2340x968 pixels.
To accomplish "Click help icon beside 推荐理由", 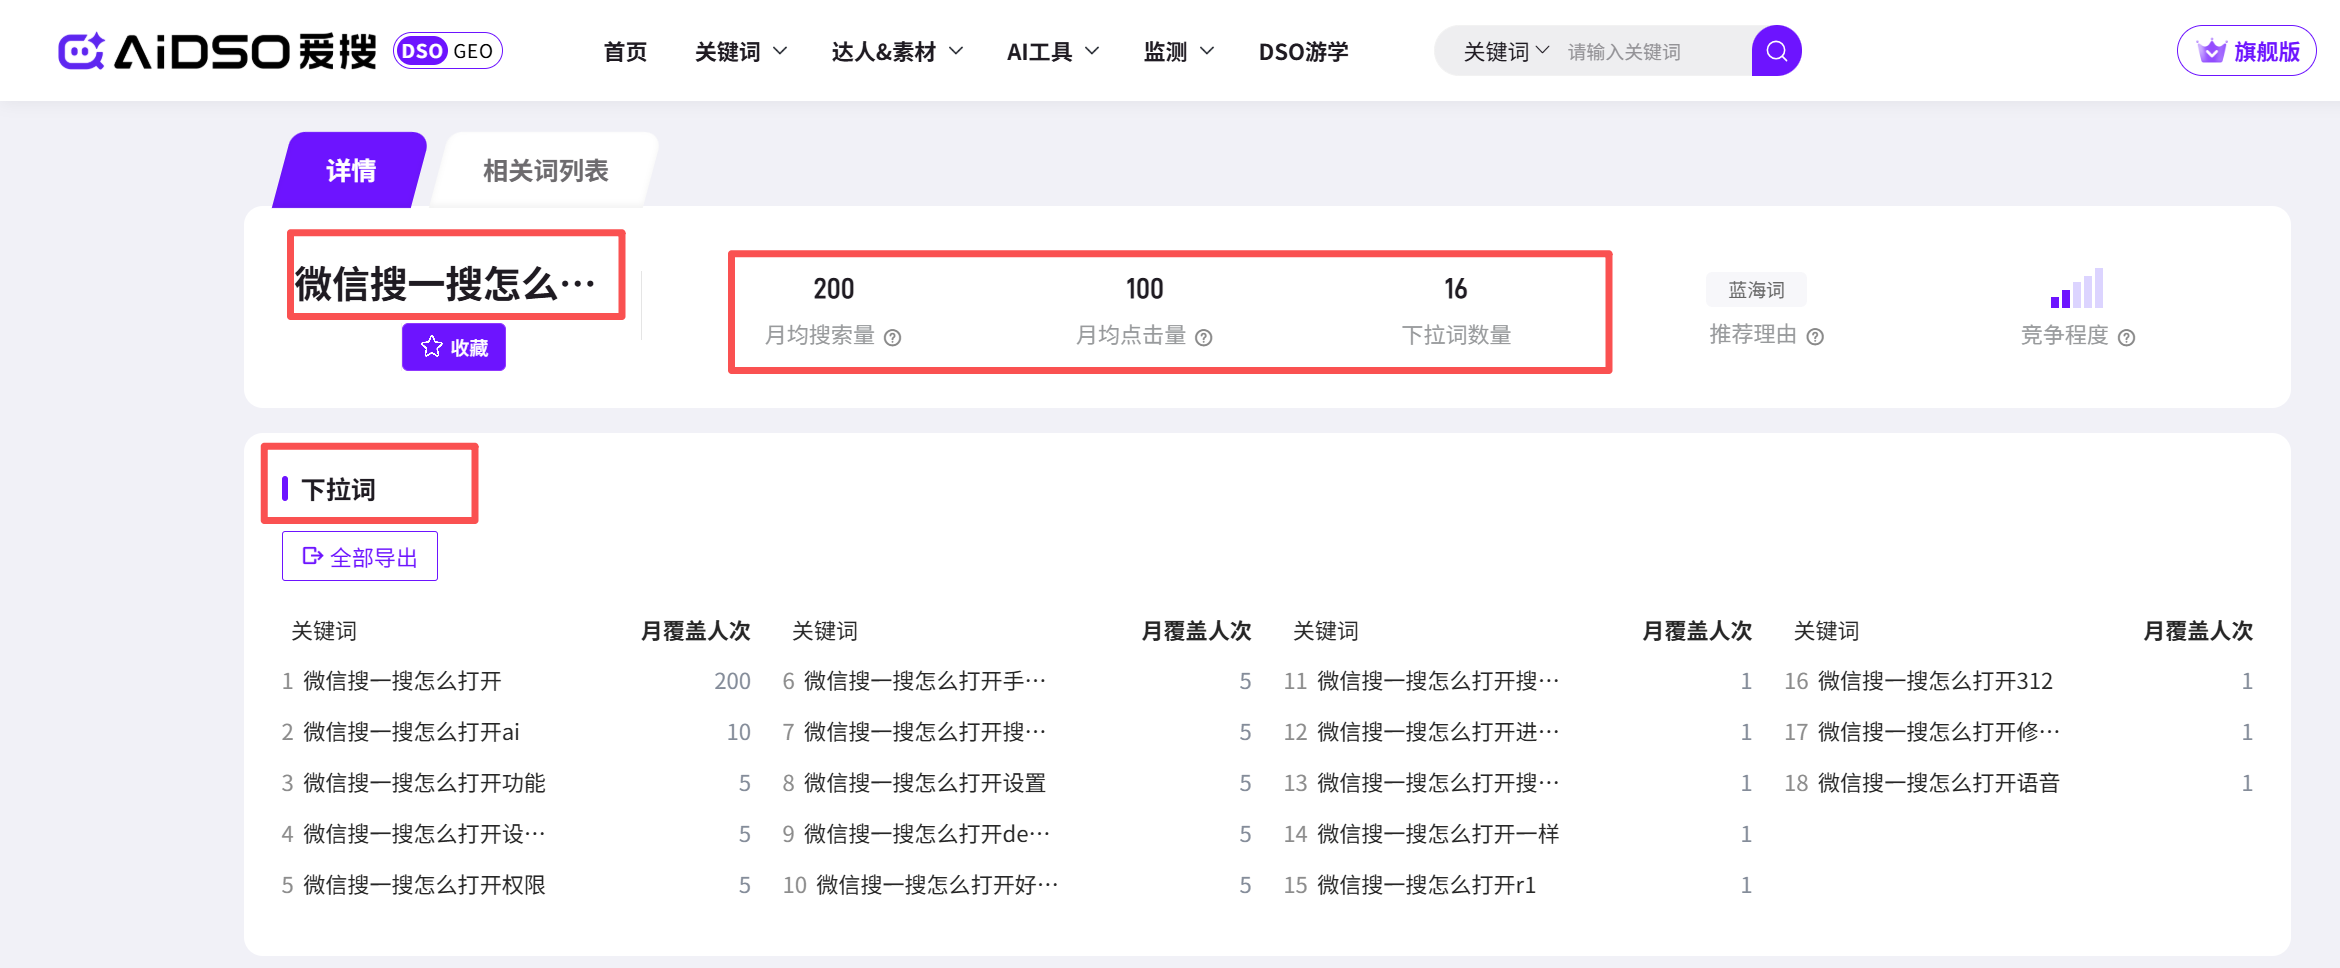I will click(1815, 337).
